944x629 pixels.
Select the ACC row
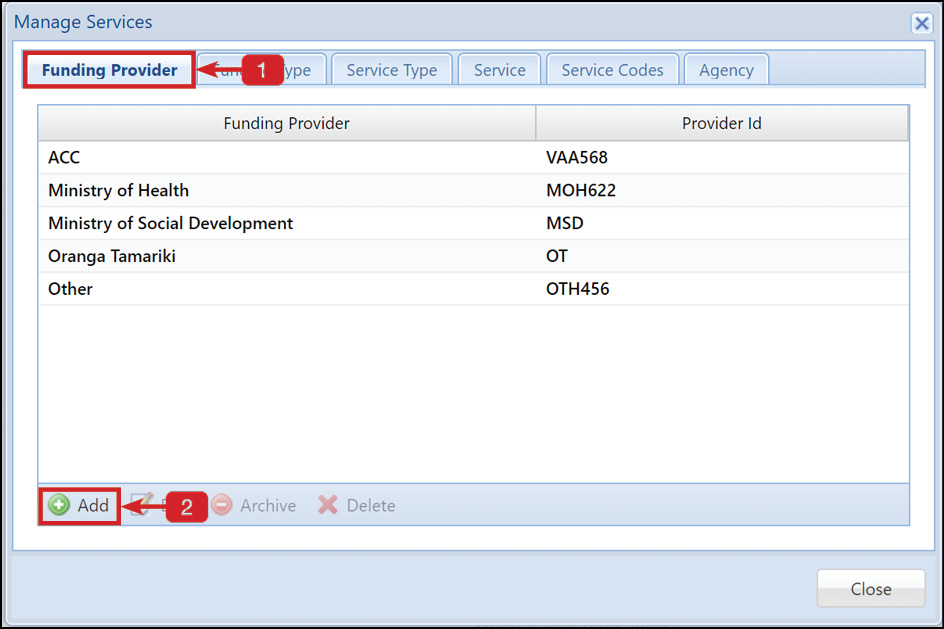pos(473,158)
